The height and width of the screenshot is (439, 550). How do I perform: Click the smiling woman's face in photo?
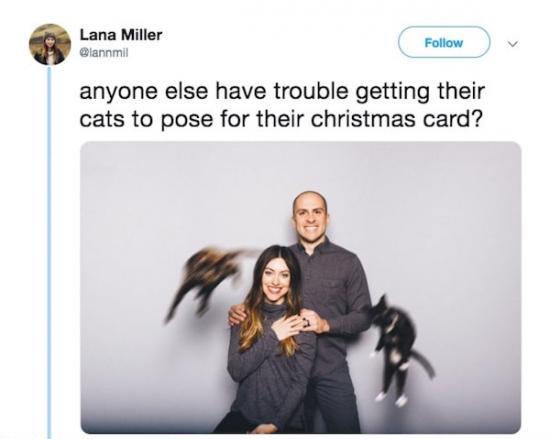[x=276, y=277]
